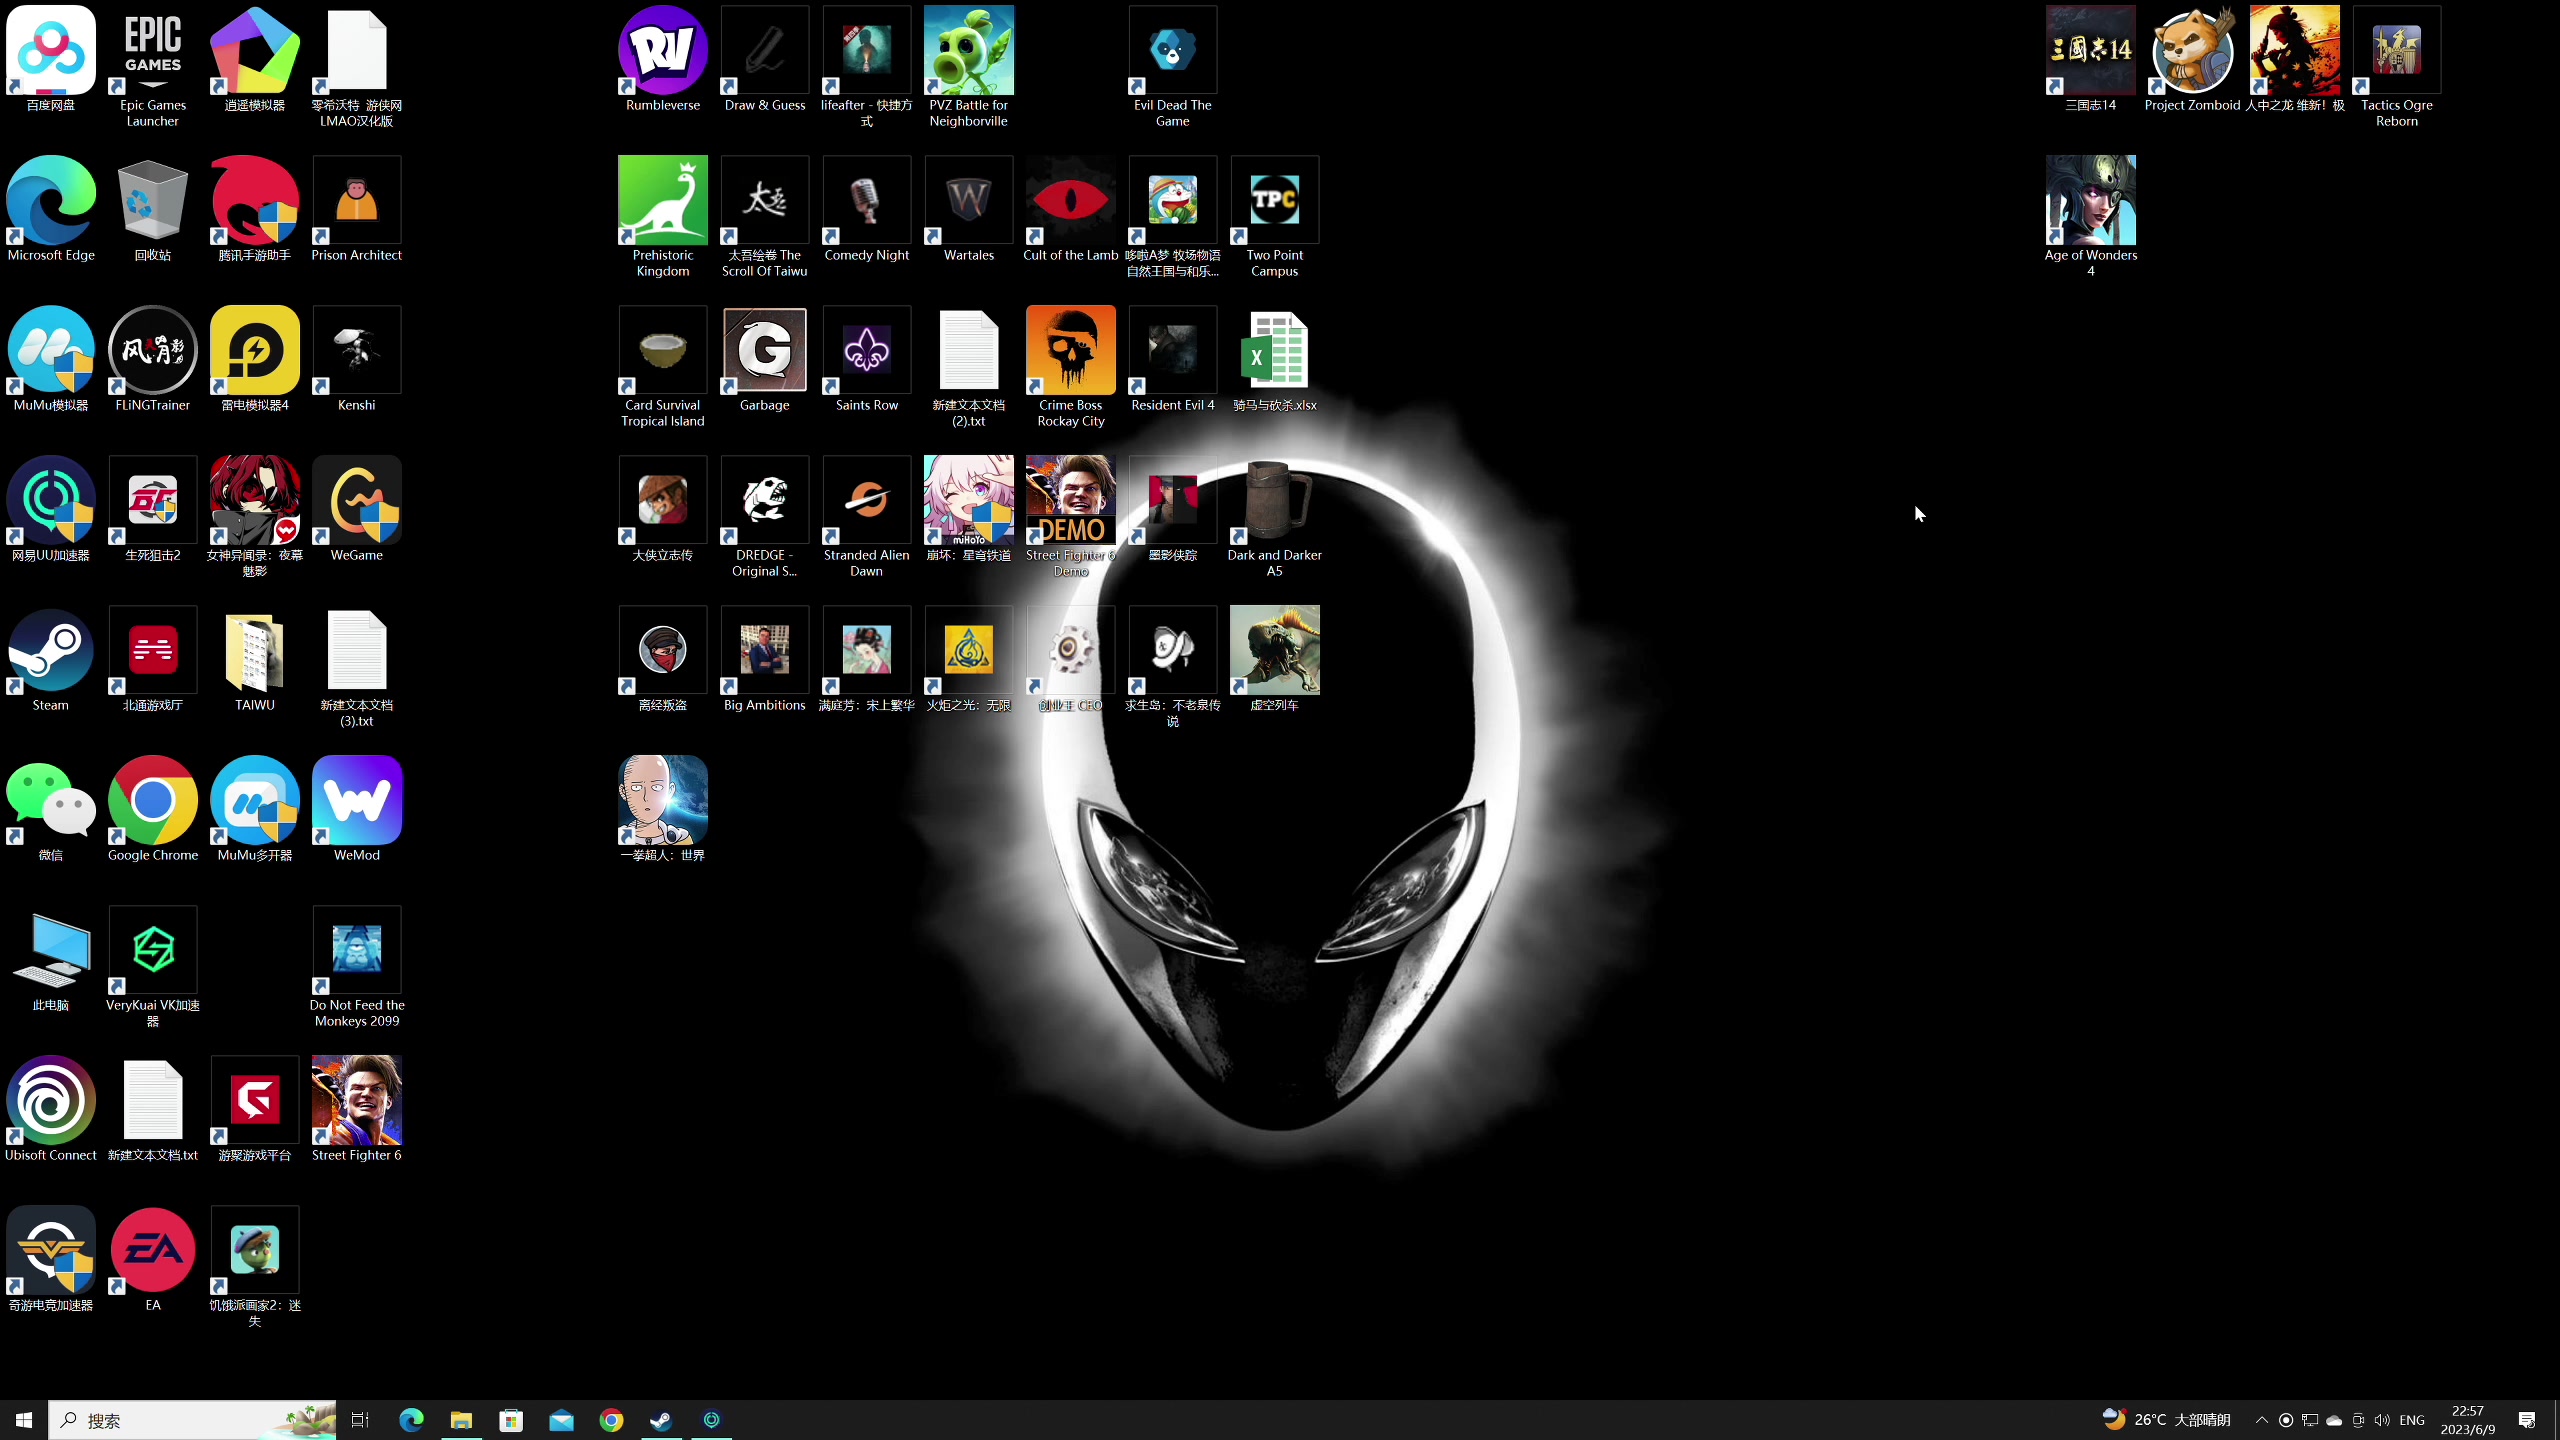This screenshot has height=1440, width=2560.
Task: Open File Explorer from the taskbar
Action: click(x=461, y=1420)
